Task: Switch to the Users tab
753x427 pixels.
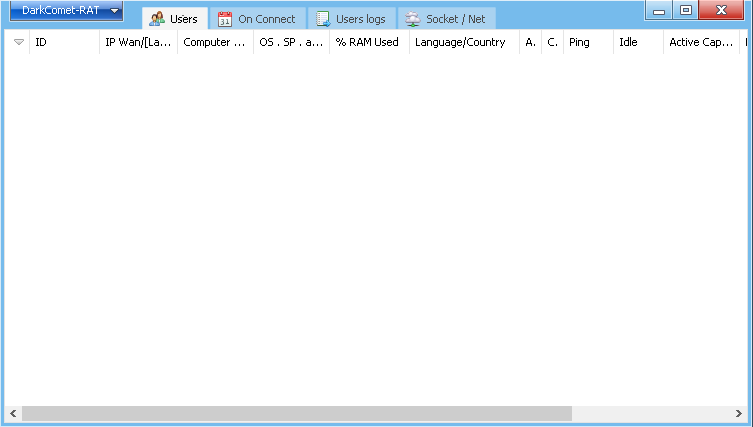Action: pyautogui.click(x=173, y=19)
